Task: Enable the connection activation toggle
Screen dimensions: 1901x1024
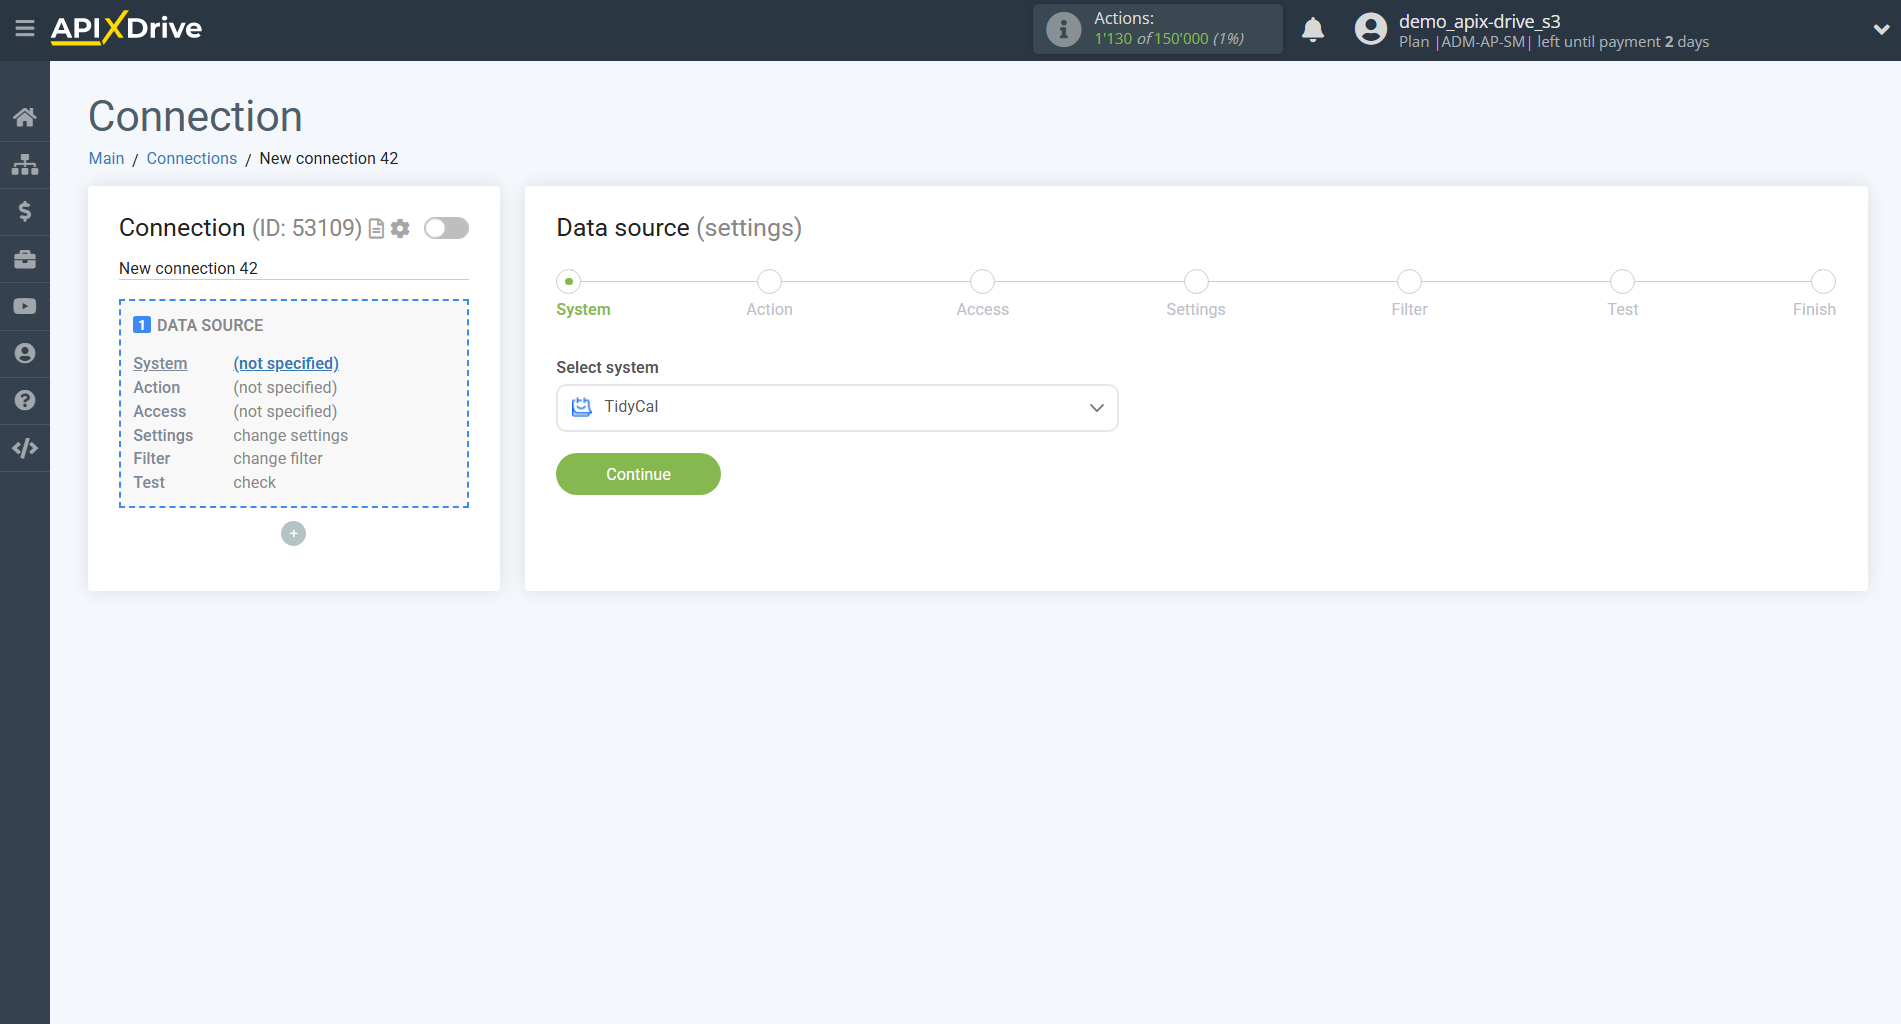Action: tap(446, 228)
